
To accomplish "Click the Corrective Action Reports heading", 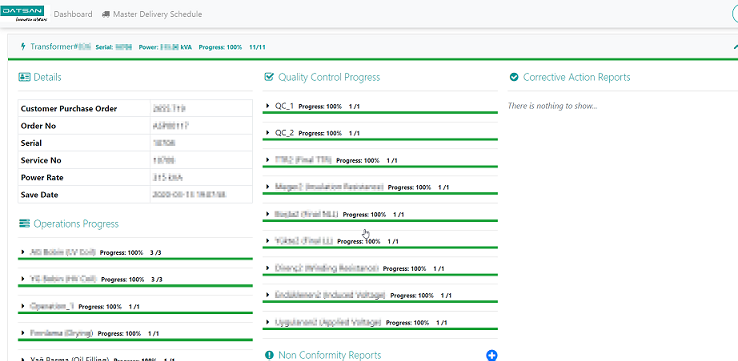I will [577, 77].
